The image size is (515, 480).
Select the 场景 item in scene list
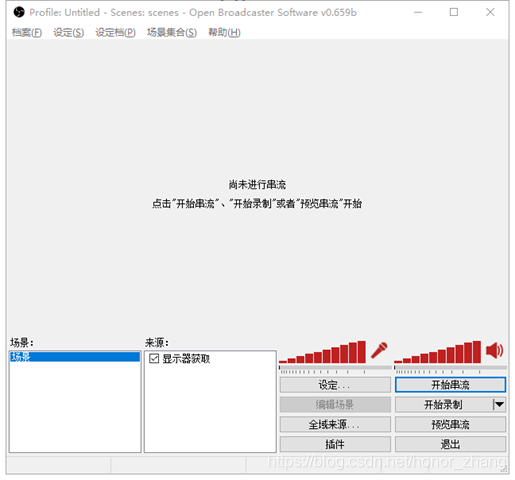(x=75, y=357)
